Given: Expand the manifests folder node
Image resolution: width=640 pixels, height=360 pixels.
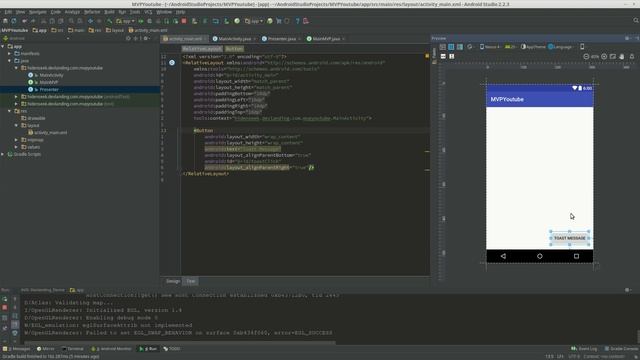Looking at the screenshot, I should pyautogui.click(x=9, y=53).
